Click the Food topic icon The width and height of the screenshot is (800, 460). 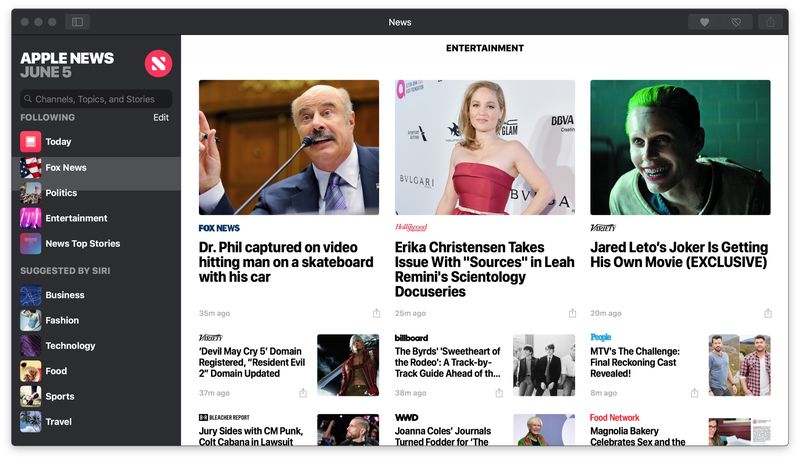[31, 371]
